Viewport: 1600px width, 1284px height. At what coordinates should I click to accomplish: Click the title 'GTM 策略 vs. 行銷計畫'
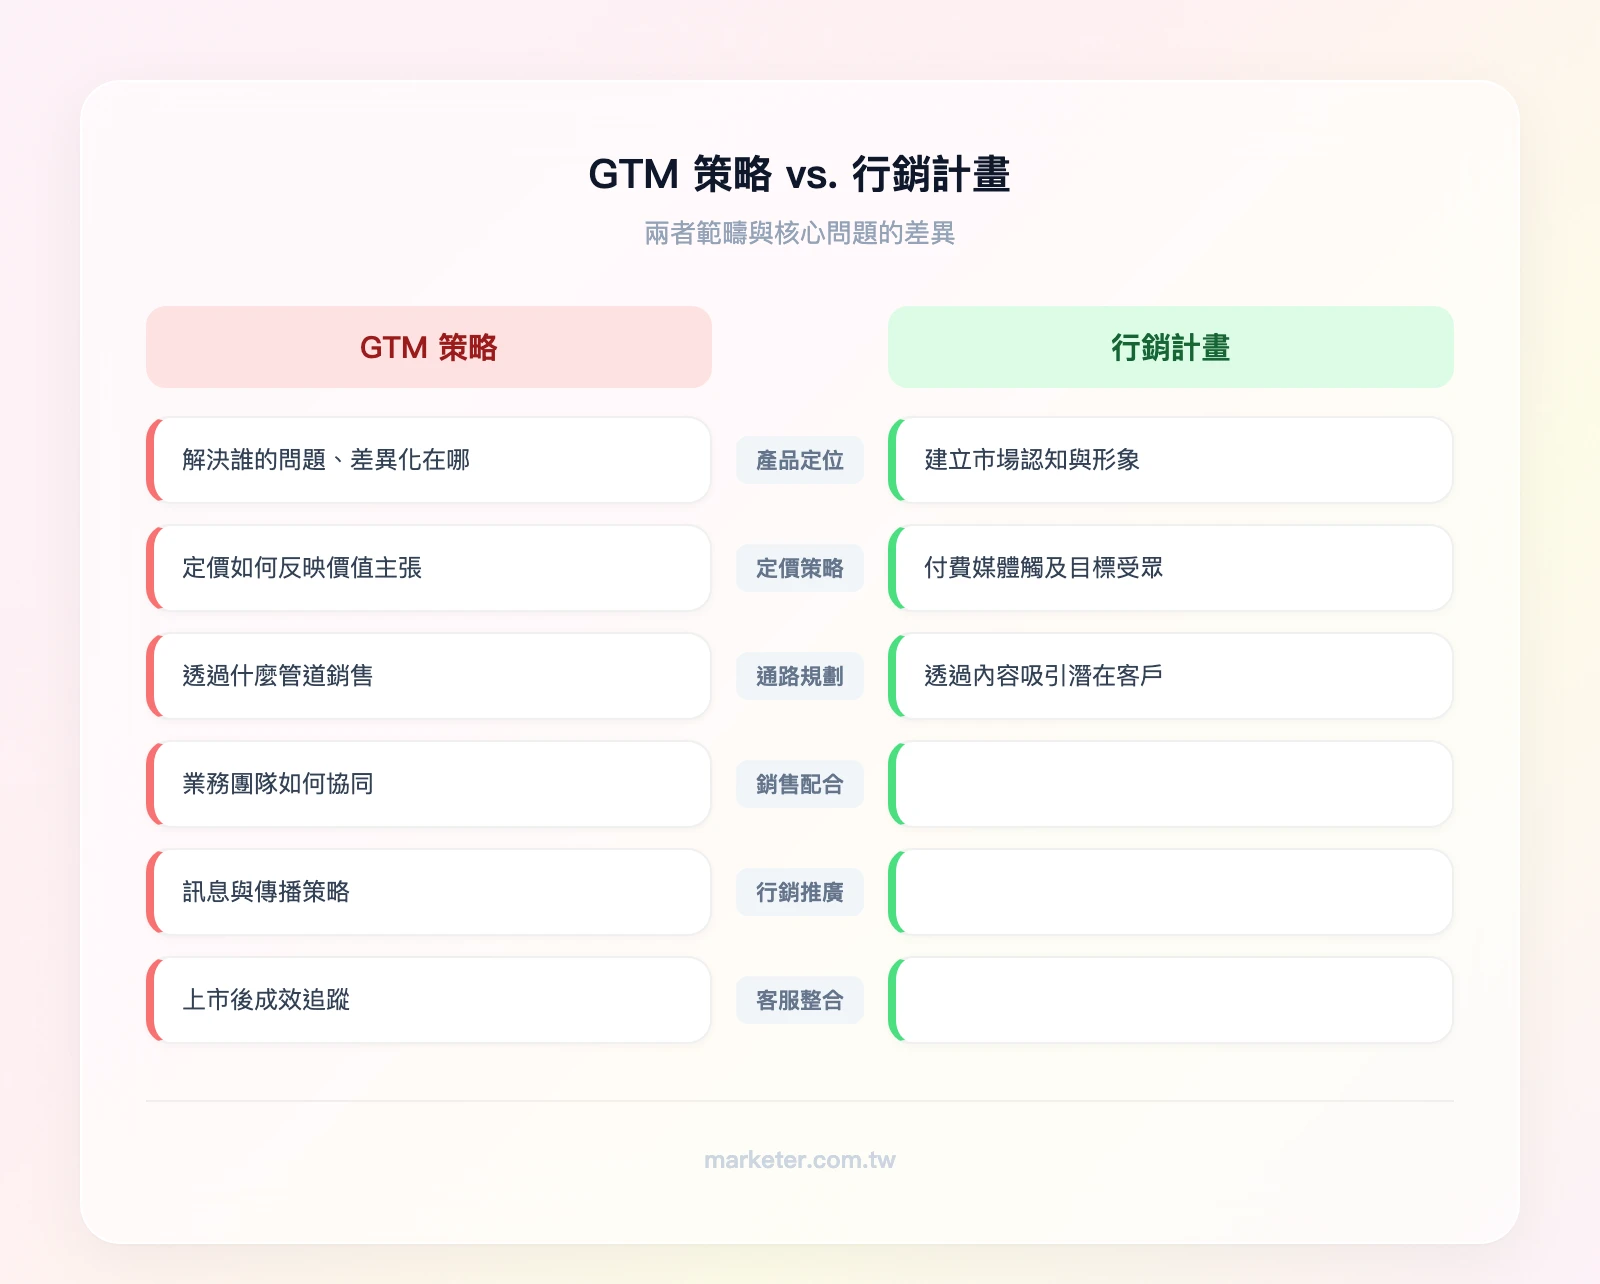point(799,174)
